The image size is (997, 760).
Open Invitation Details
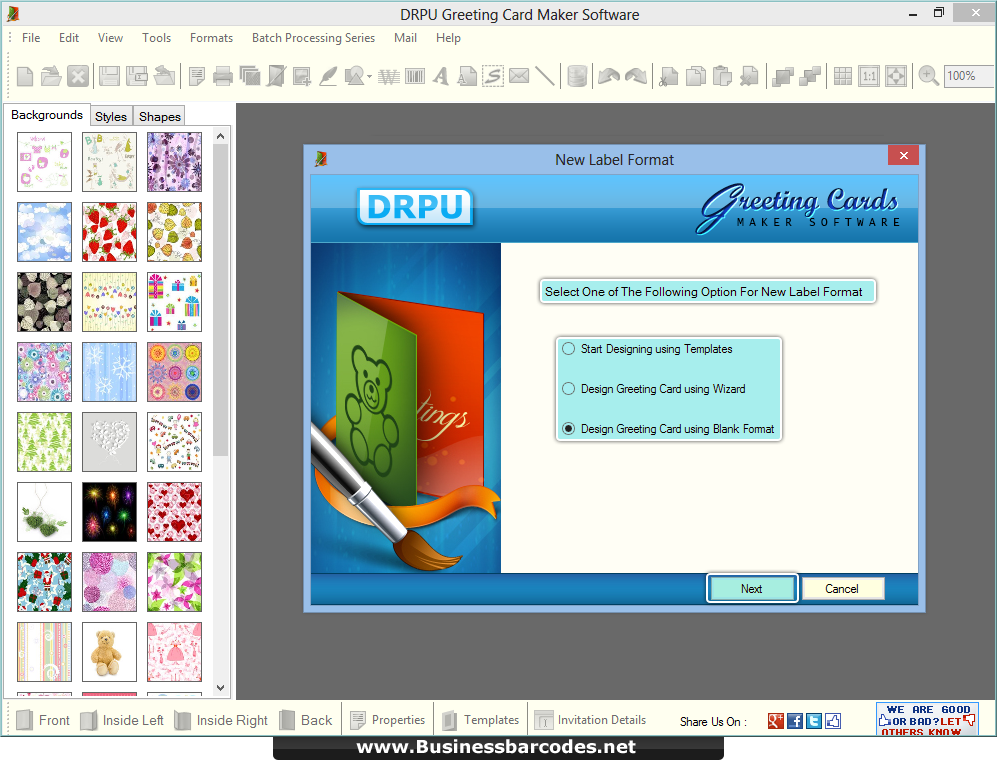[590, 720]
